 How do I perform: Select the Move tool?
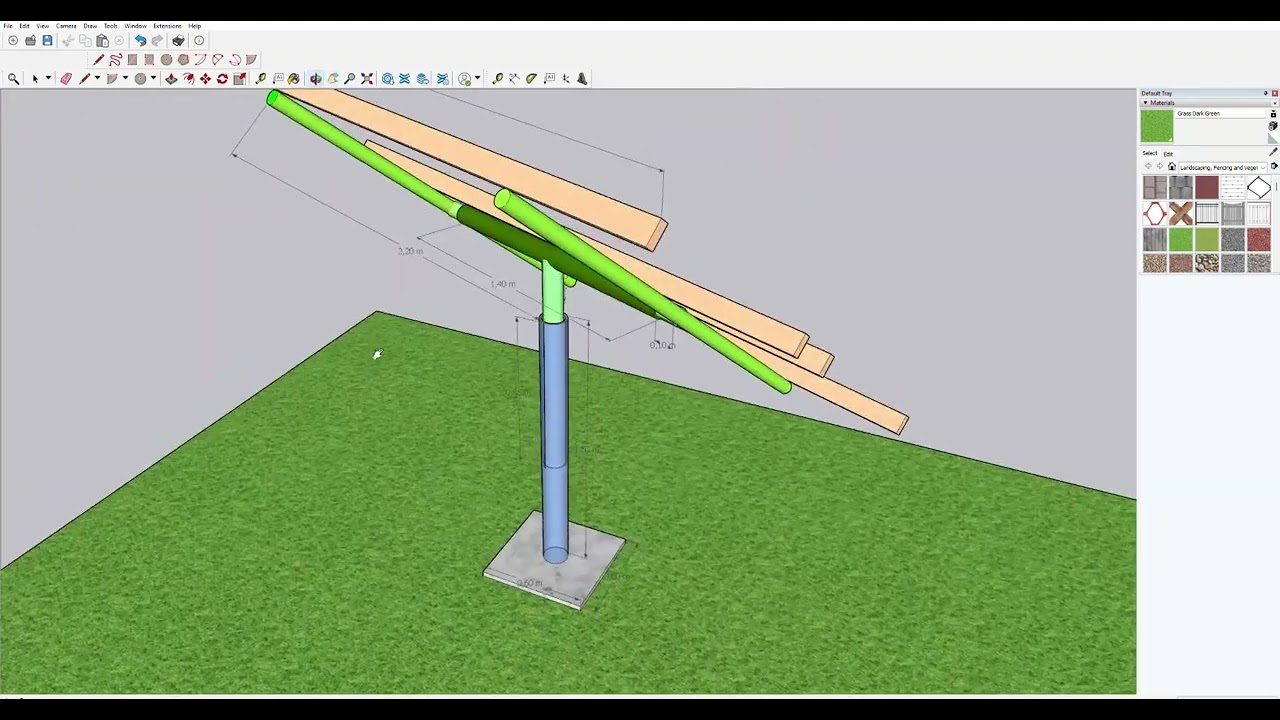pyautogui.click(x=205, y=78)
